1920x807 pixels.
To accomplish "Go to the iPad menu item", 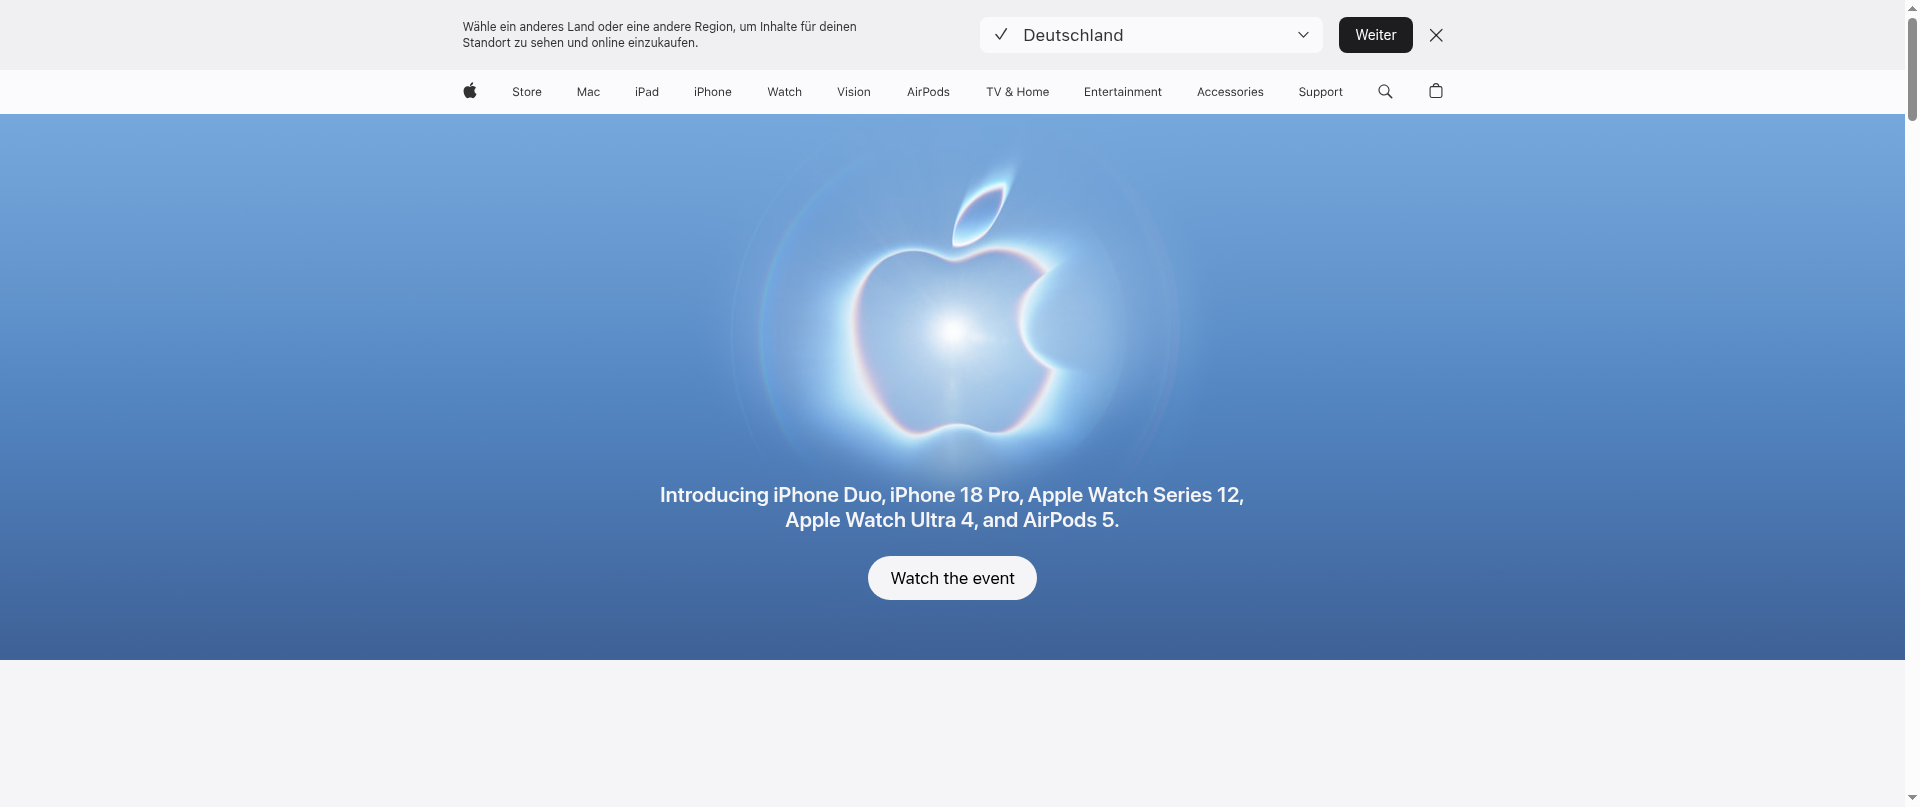I will 647,92.
